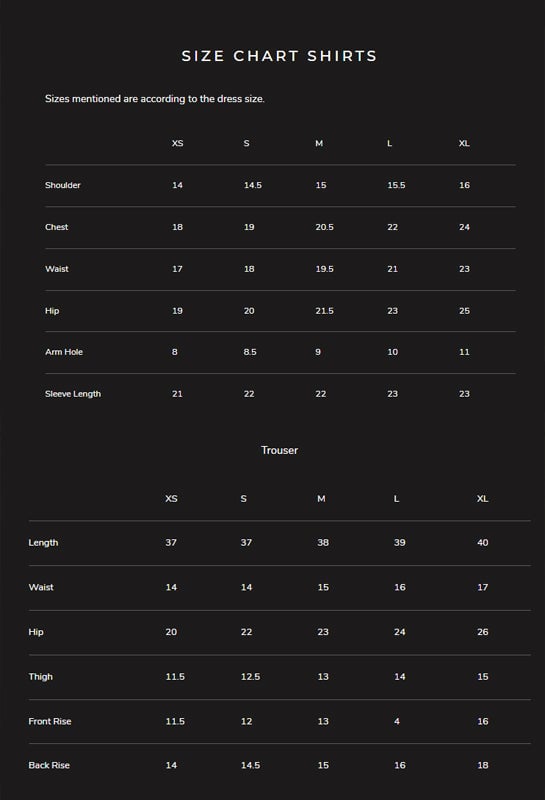Click the Trouser section heading
Image resolution: width=545 pixels, height=800 pixels.
279,450
